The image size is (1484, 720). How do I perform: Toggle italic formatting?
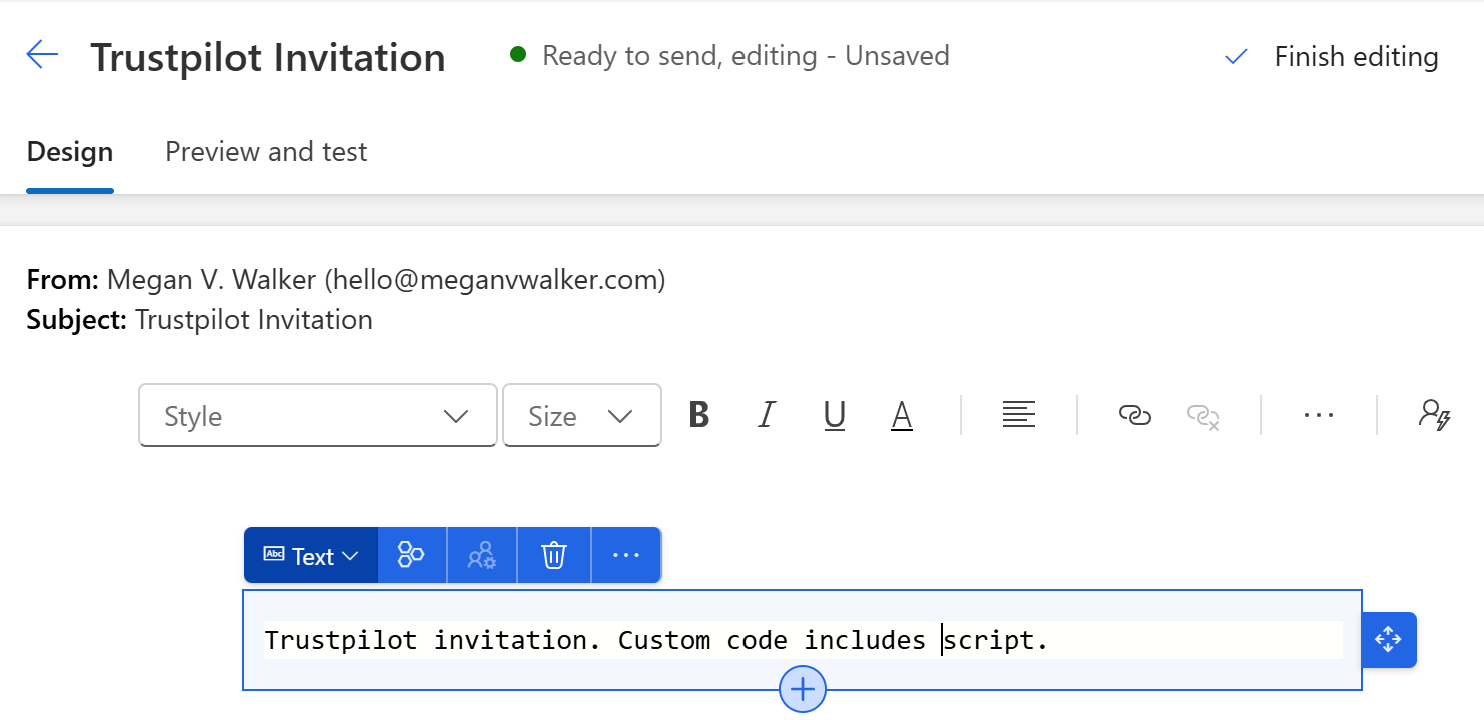click(x=767, y=415)
